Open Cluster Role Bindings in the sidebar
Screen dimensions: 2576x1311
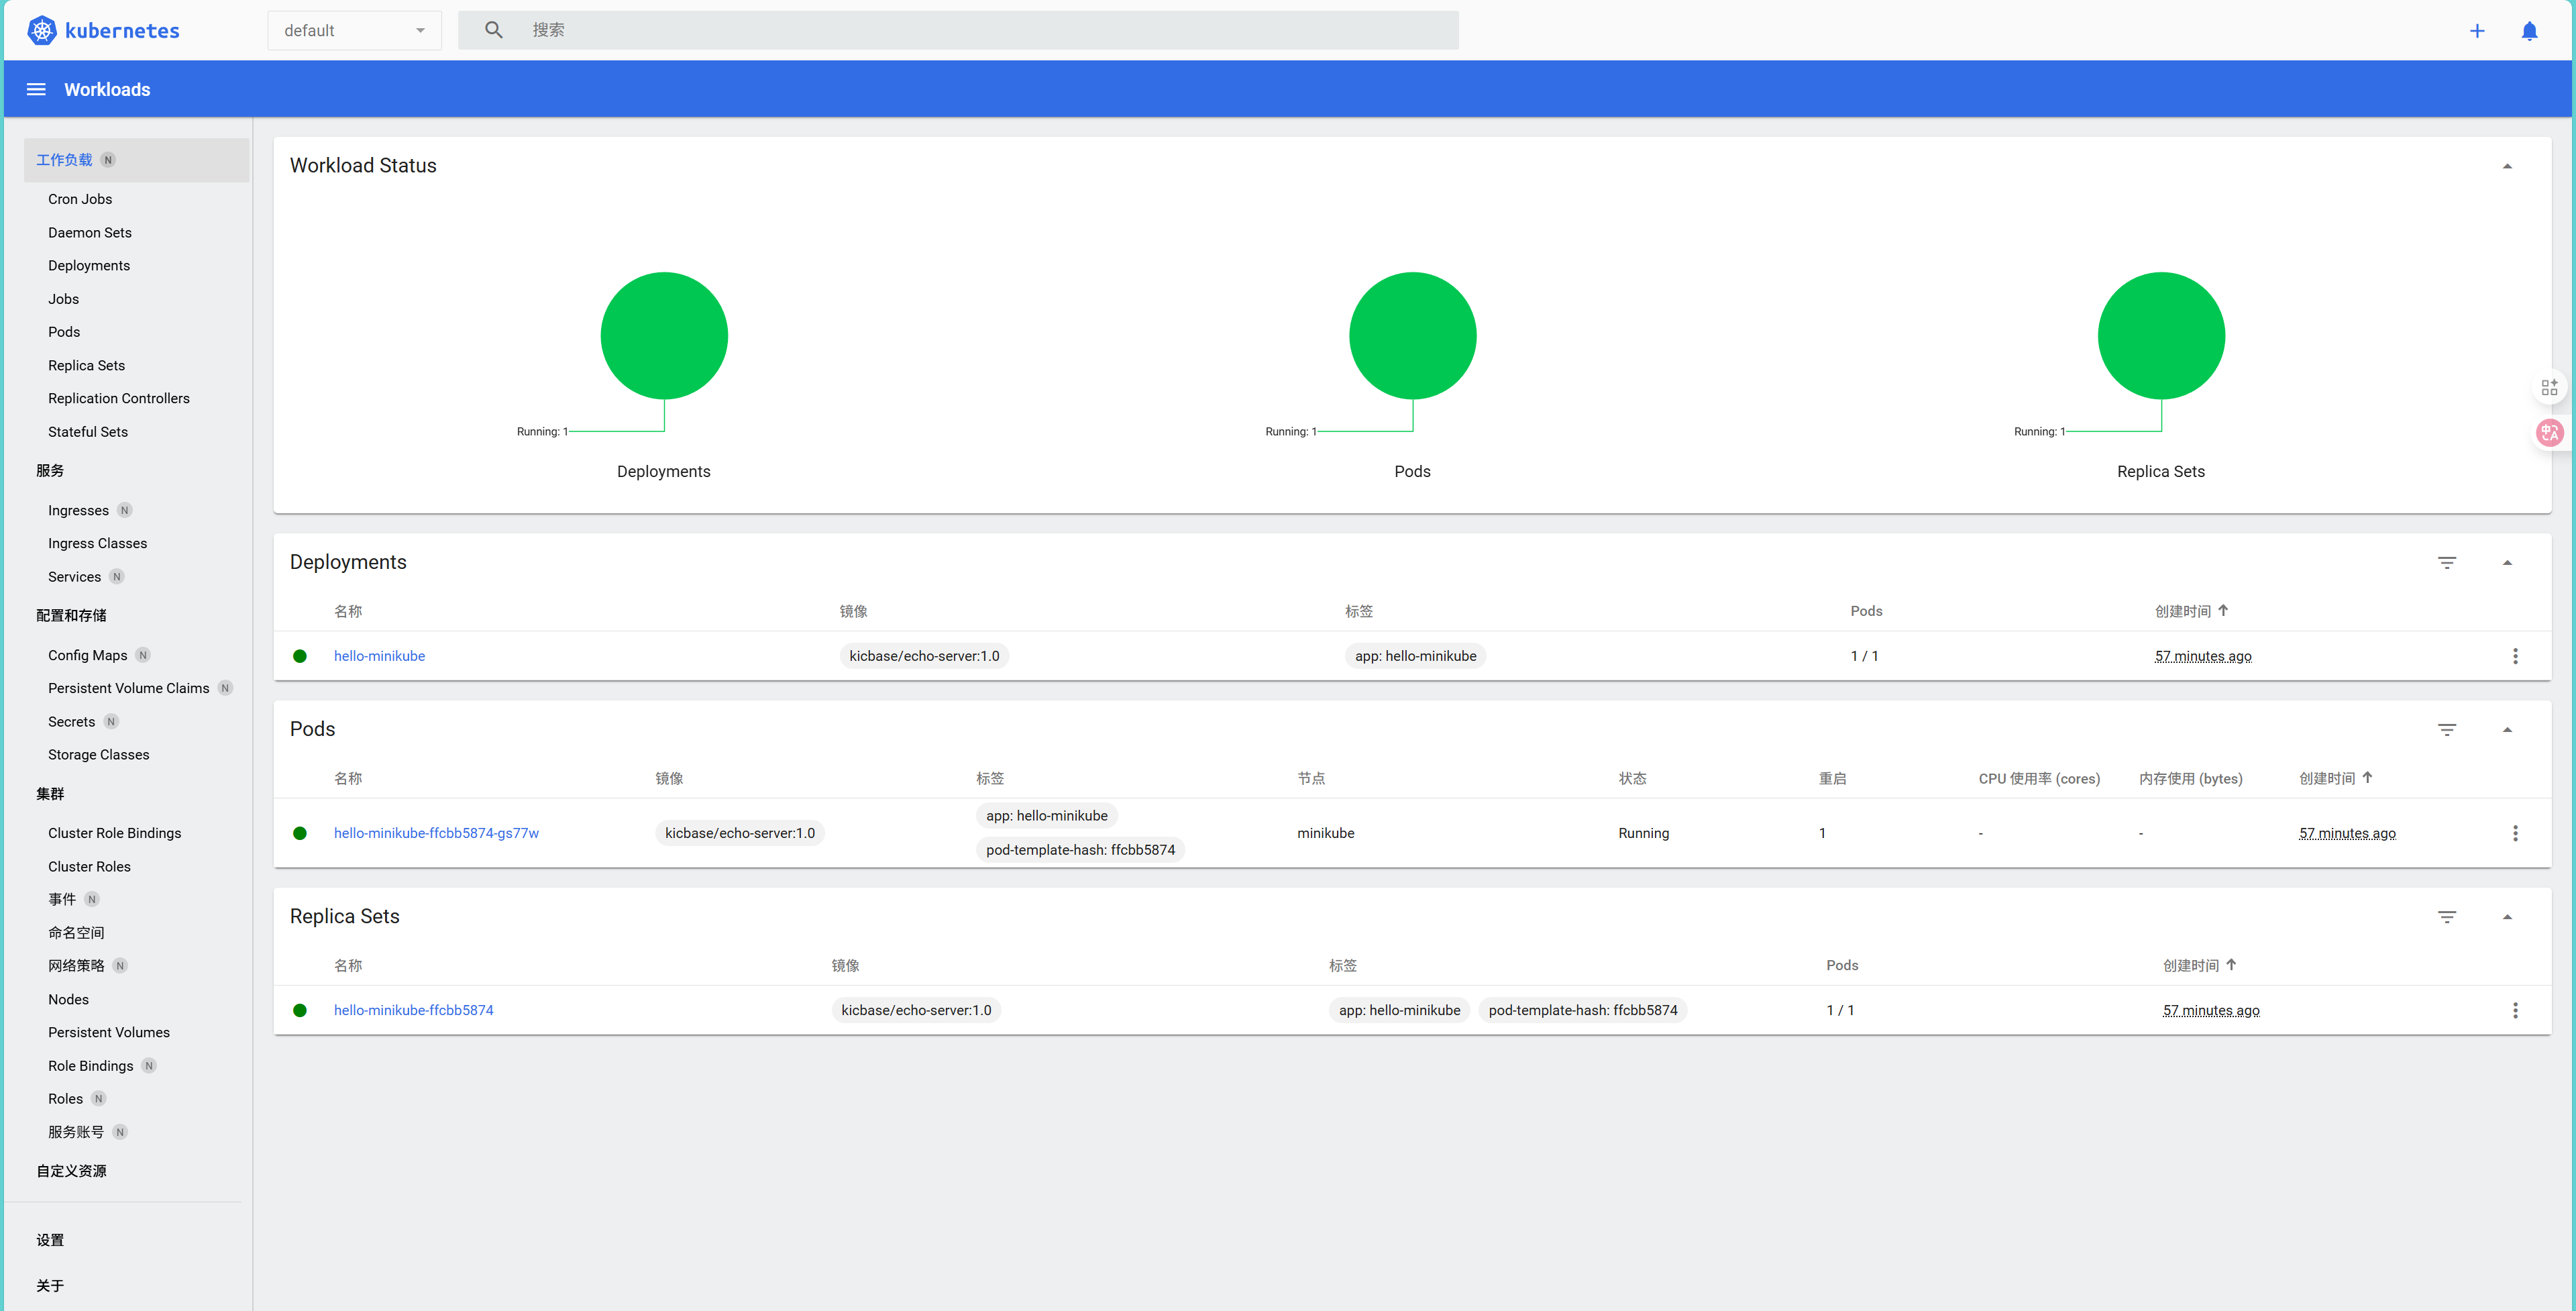[x=115, y=833]
